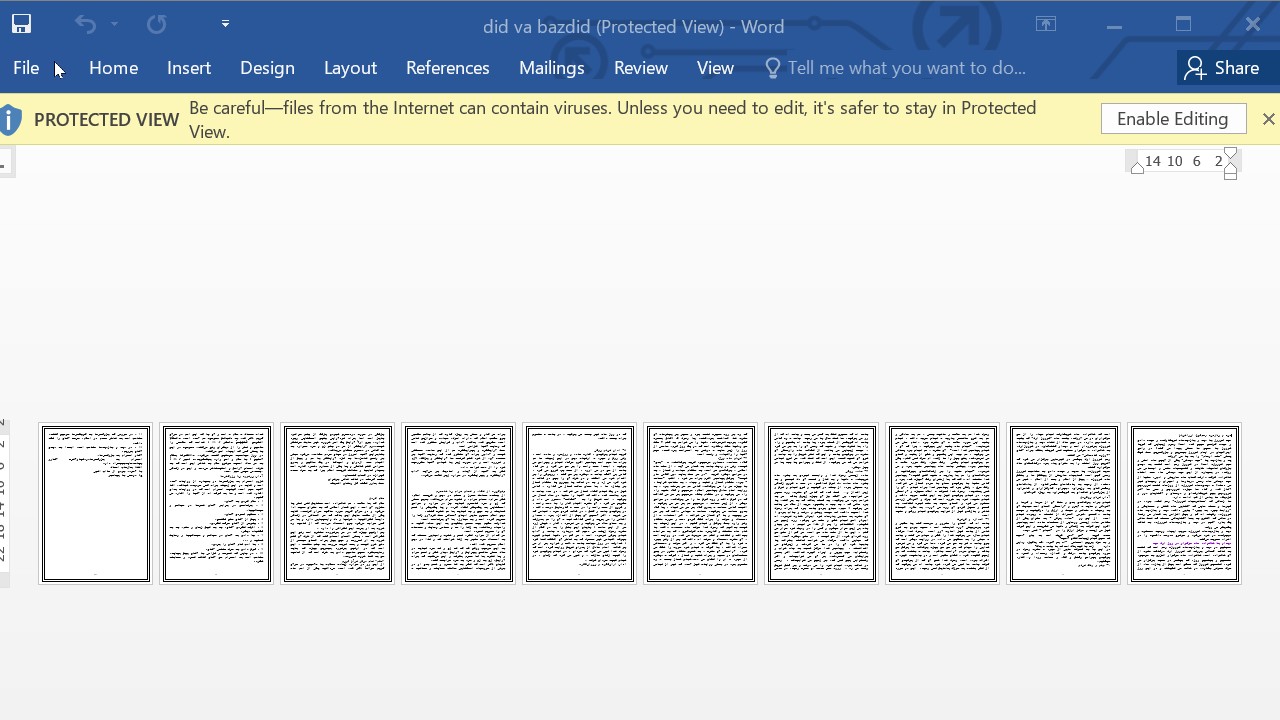Open the Review tab

pos(641,68)
